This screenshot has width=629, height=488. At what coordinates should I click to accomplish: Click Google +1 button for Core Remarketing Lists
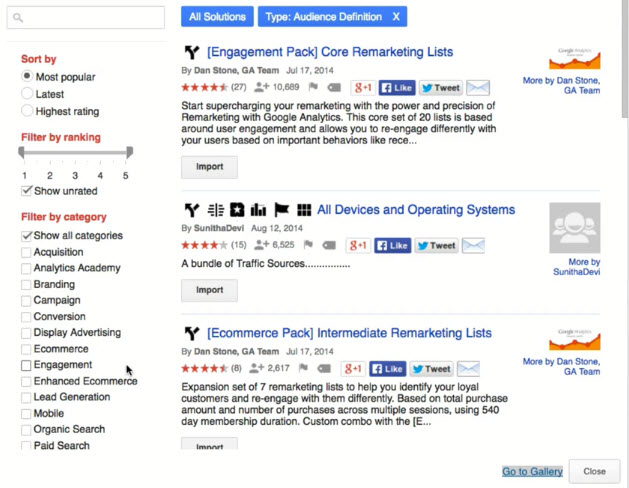pos(362,87)
